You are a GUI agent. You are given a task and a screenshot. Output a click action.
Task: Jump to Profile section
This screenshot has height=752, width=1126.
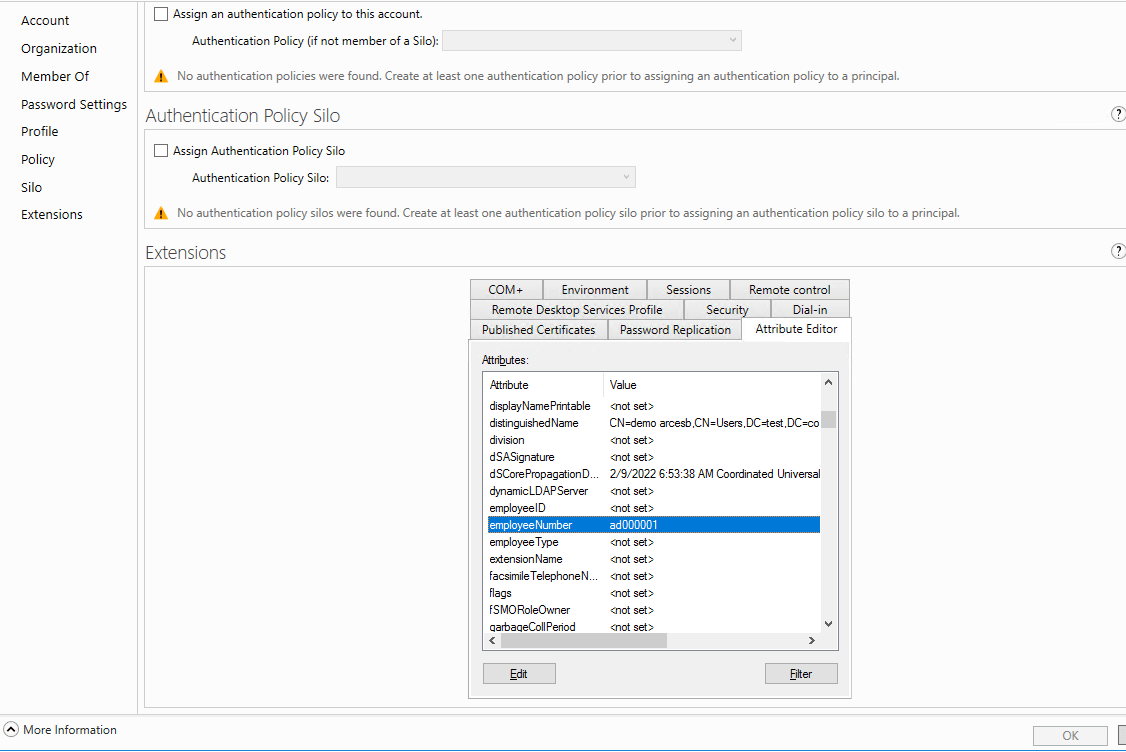39,131
